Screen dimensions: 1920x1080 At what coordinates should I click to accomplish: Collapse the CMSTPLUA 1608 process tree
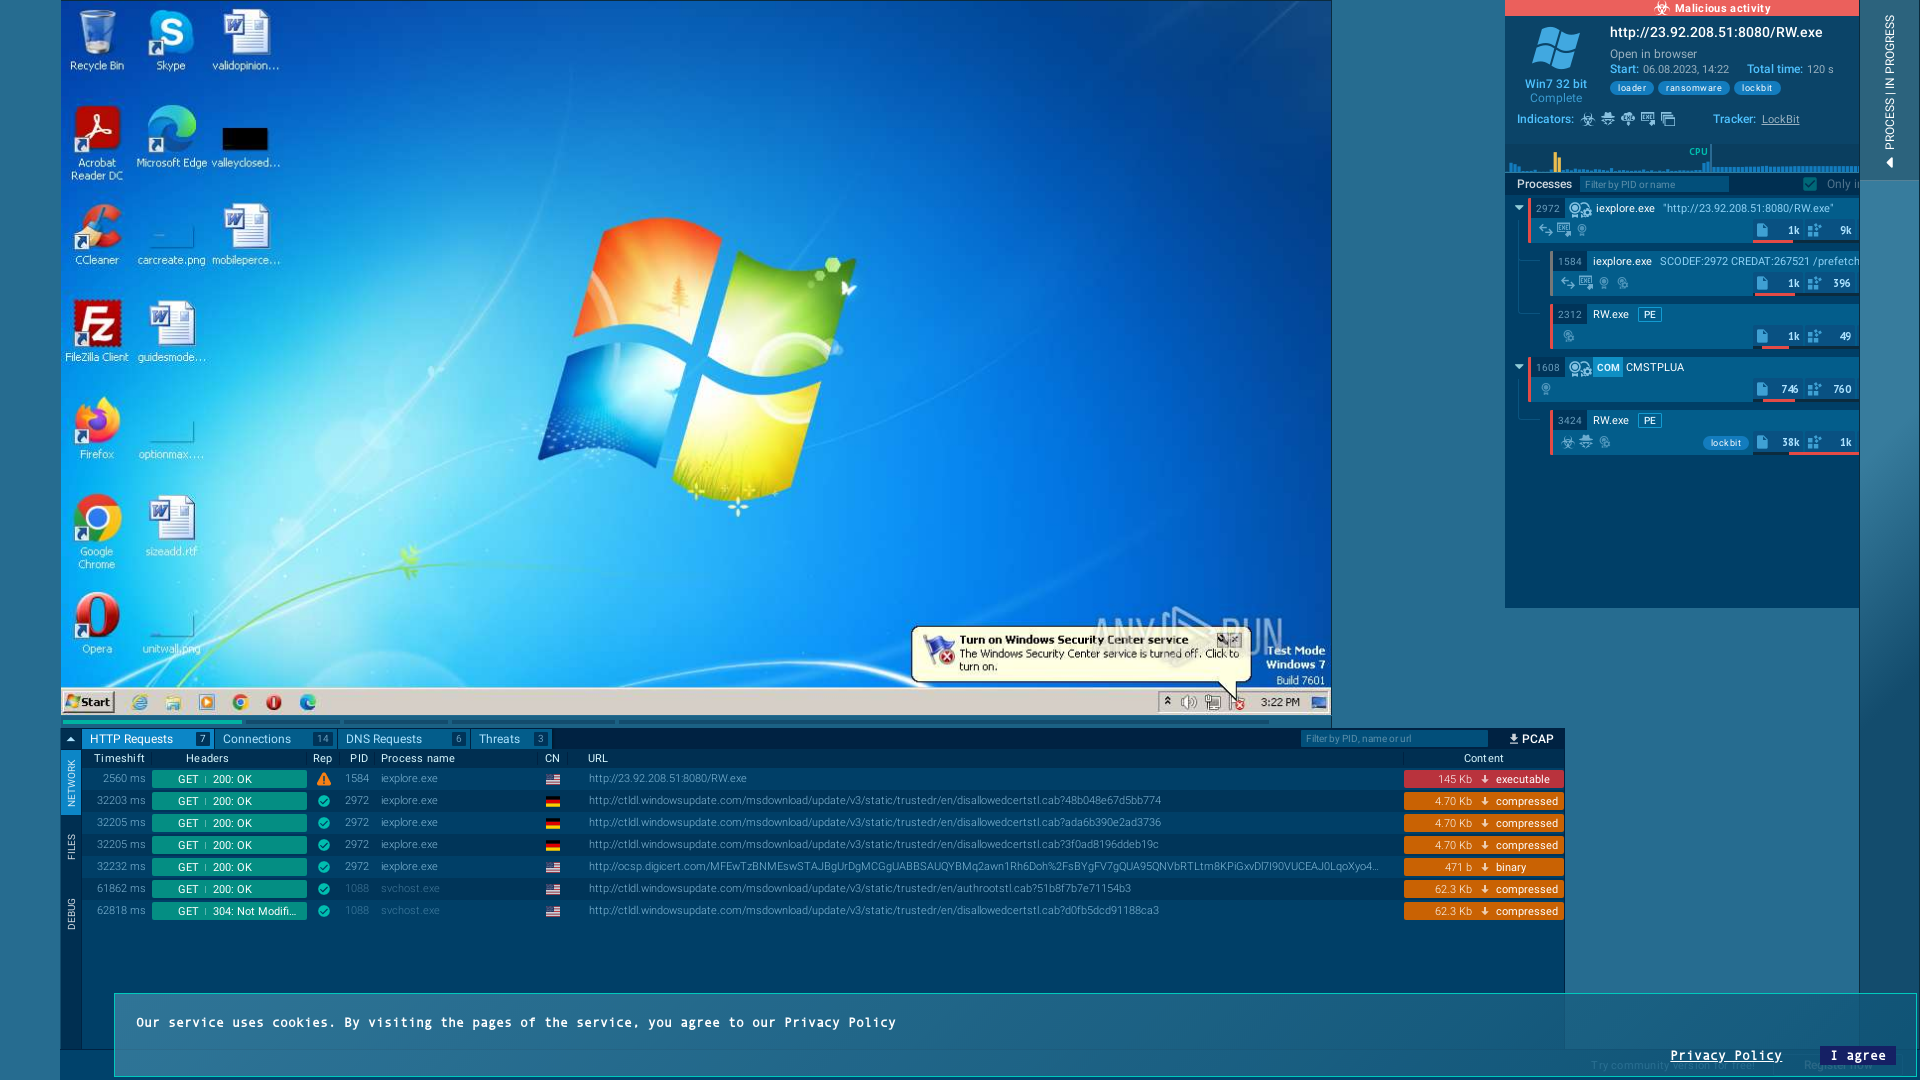(x=1519, y=367)
